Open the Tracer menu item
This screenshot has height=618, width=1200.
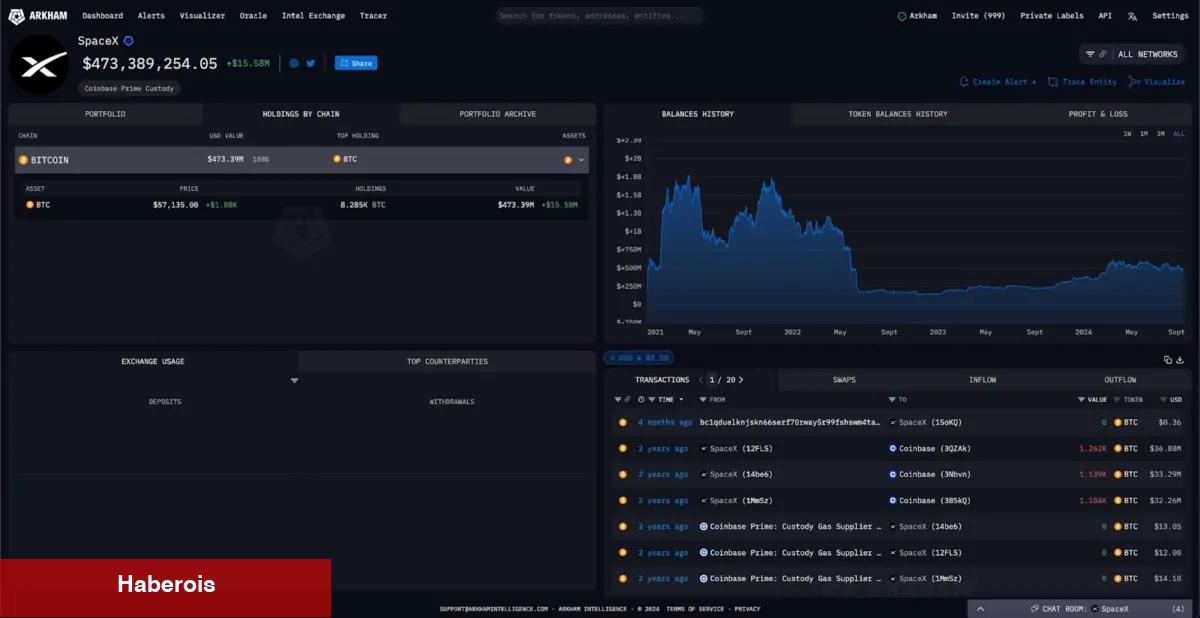(x=373, y=16)
